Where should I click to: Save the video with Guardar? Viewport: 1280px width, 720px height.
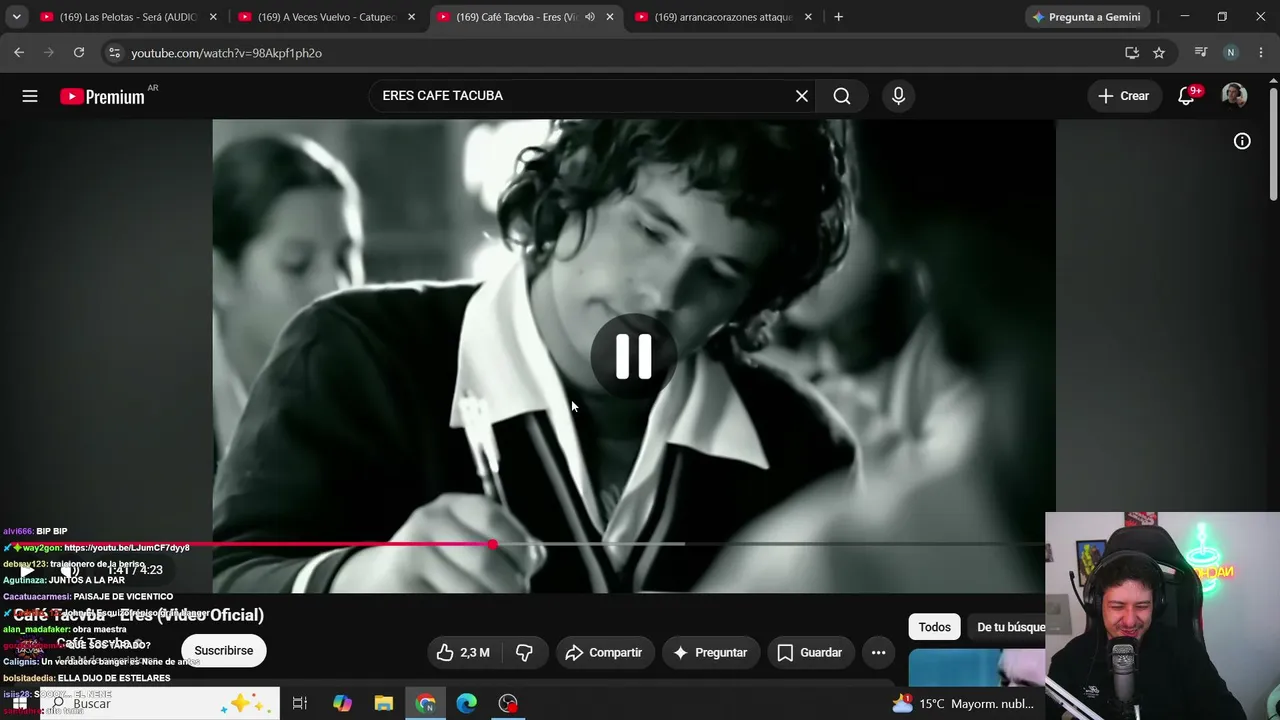[810, 653]
